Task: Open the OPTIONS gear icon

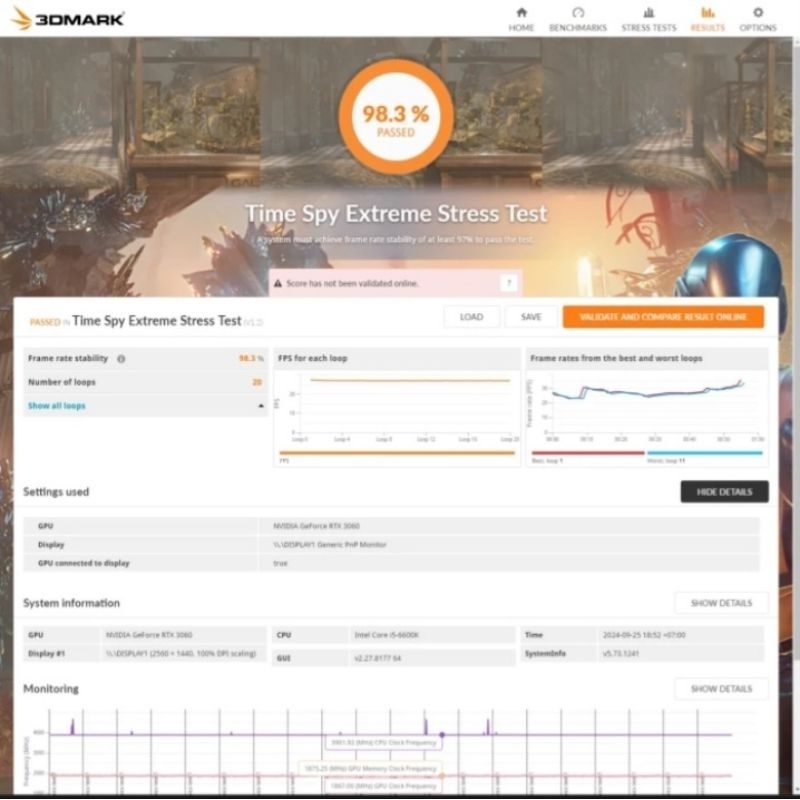Action: (758, 12)
